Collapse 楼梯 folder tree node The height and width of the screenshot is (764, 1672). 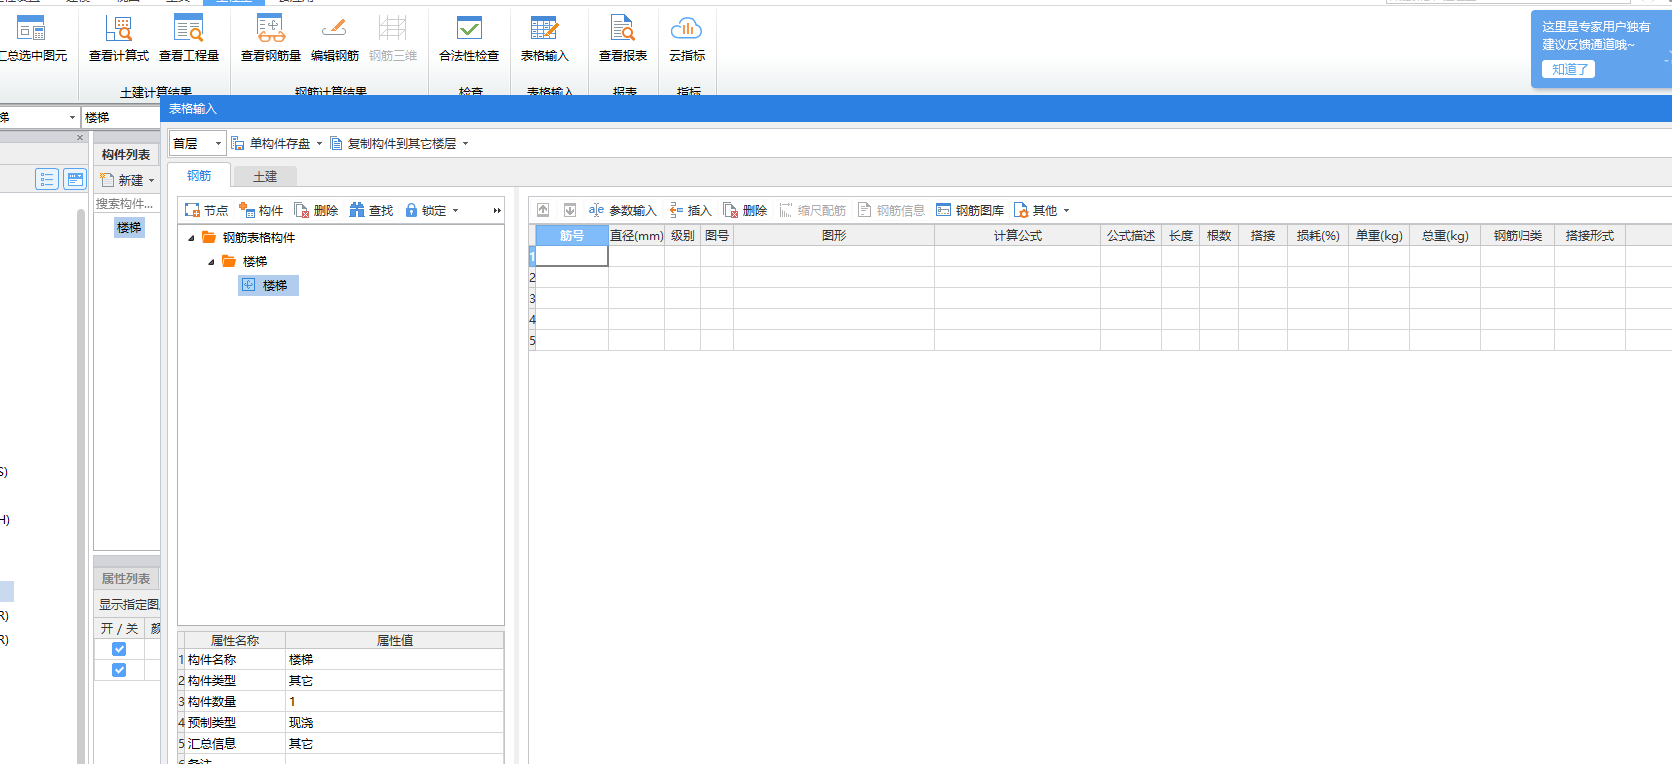coord(211,262)
